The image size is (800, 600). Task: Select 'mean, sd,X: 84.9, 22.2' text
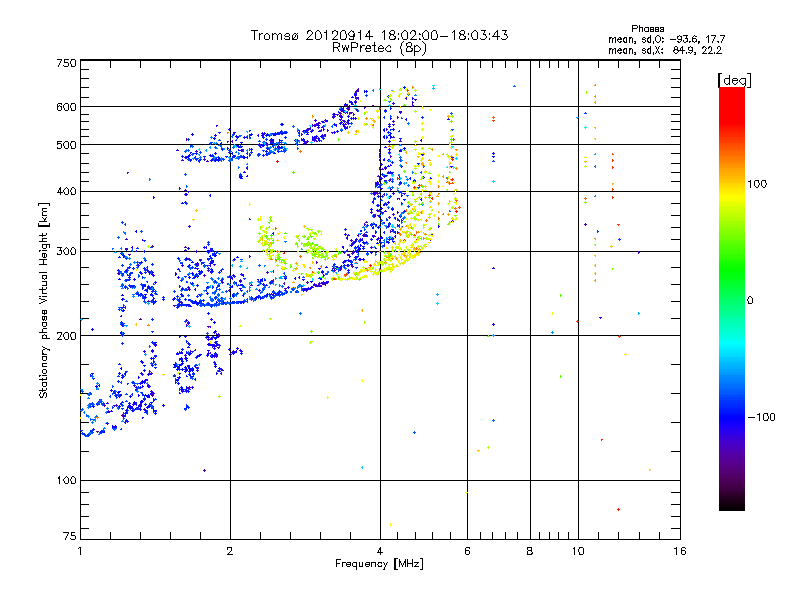point(665,50)
